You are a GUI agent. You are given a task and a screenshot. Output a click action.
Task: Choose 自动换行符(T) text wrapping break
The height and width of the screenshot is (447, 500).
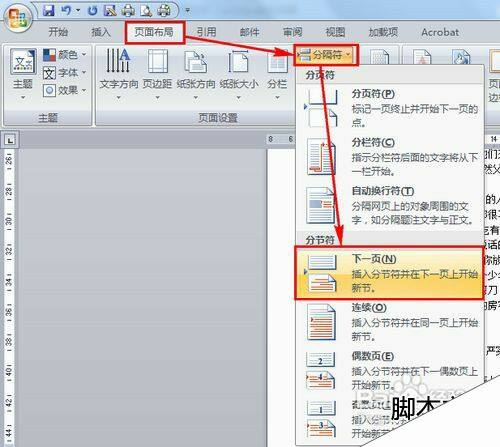coord(389,205)
